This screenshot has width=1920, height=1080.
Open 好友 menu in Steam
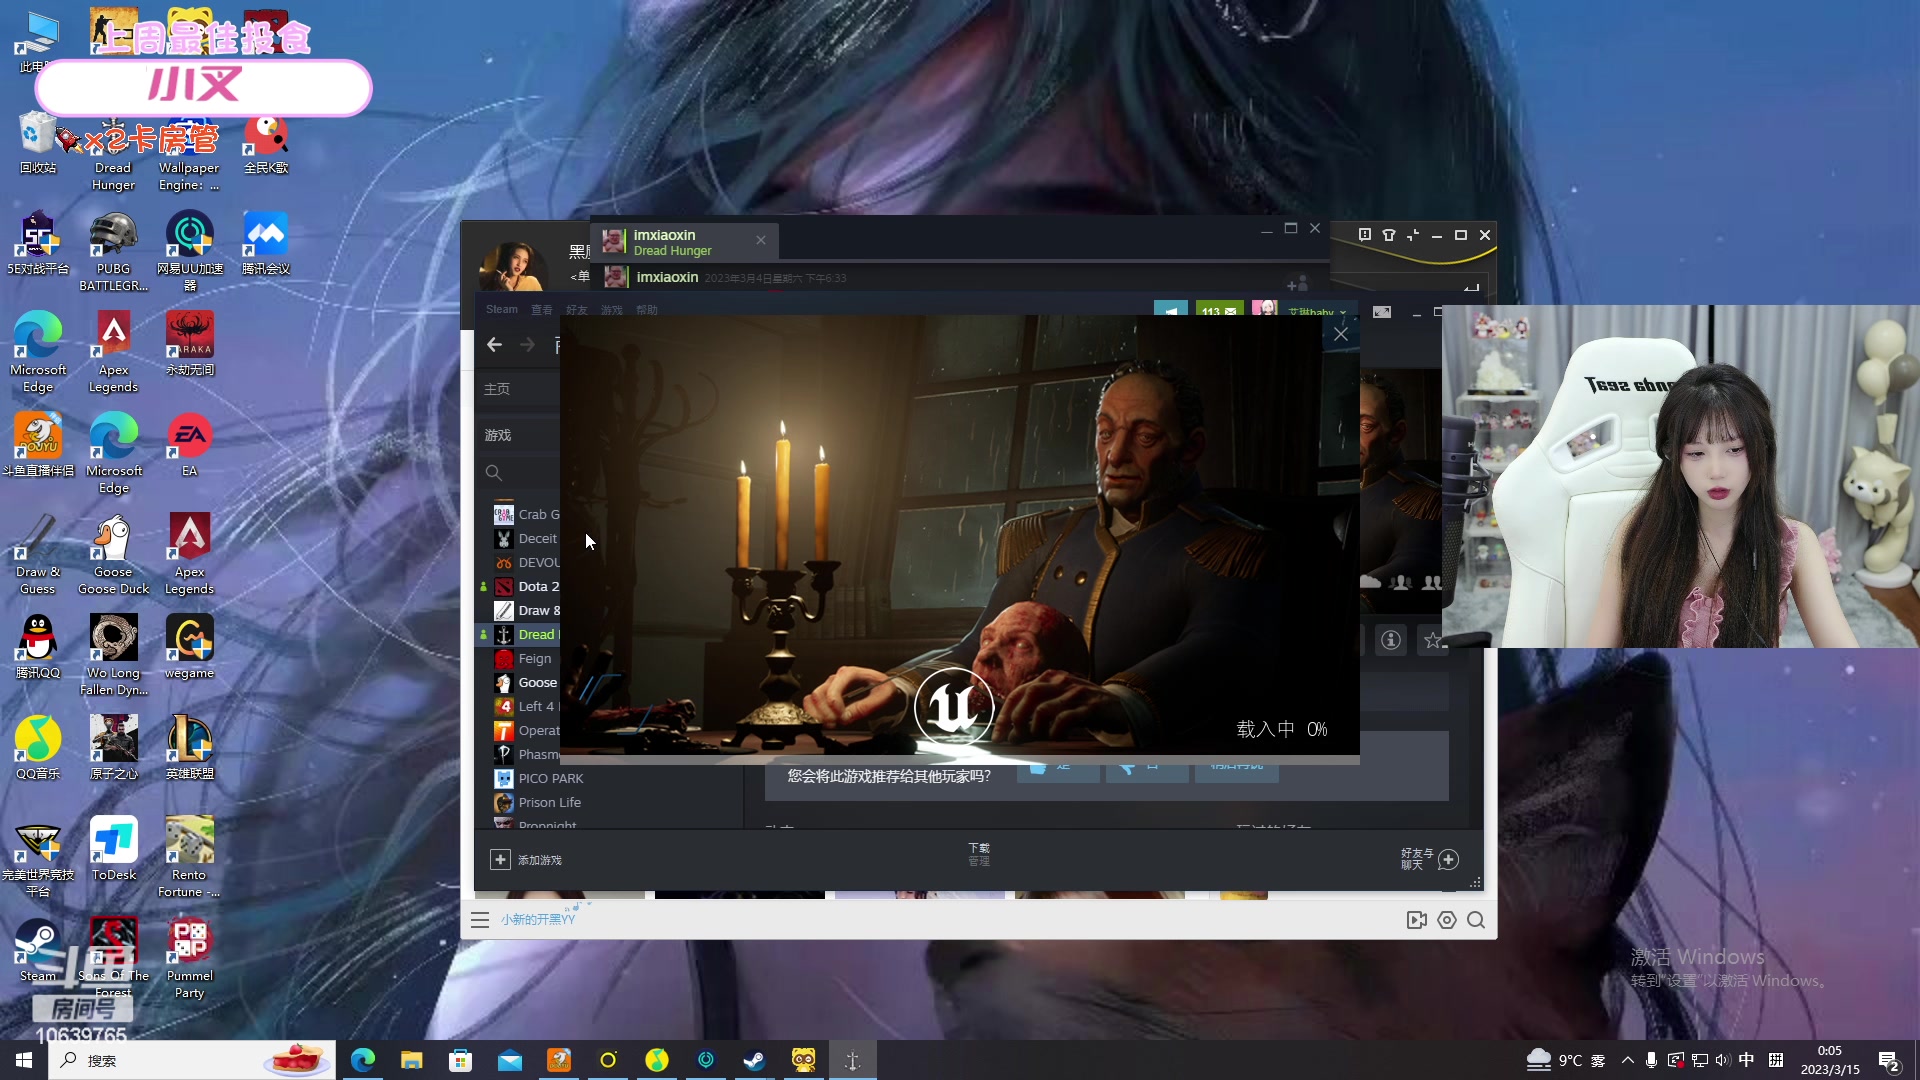click(x=577, y=310)
